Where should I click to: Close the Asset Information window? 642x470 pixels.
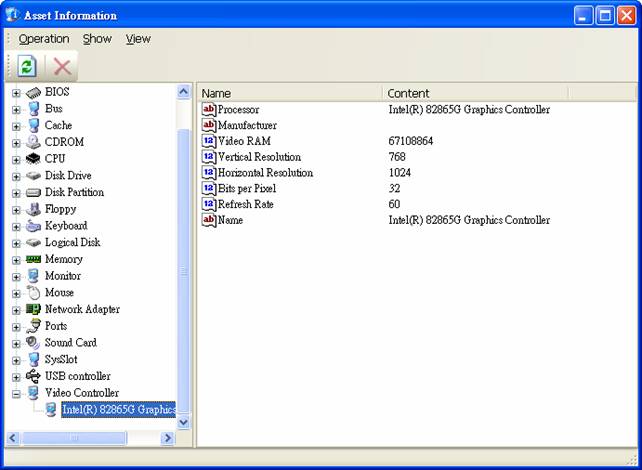(626, 16)
